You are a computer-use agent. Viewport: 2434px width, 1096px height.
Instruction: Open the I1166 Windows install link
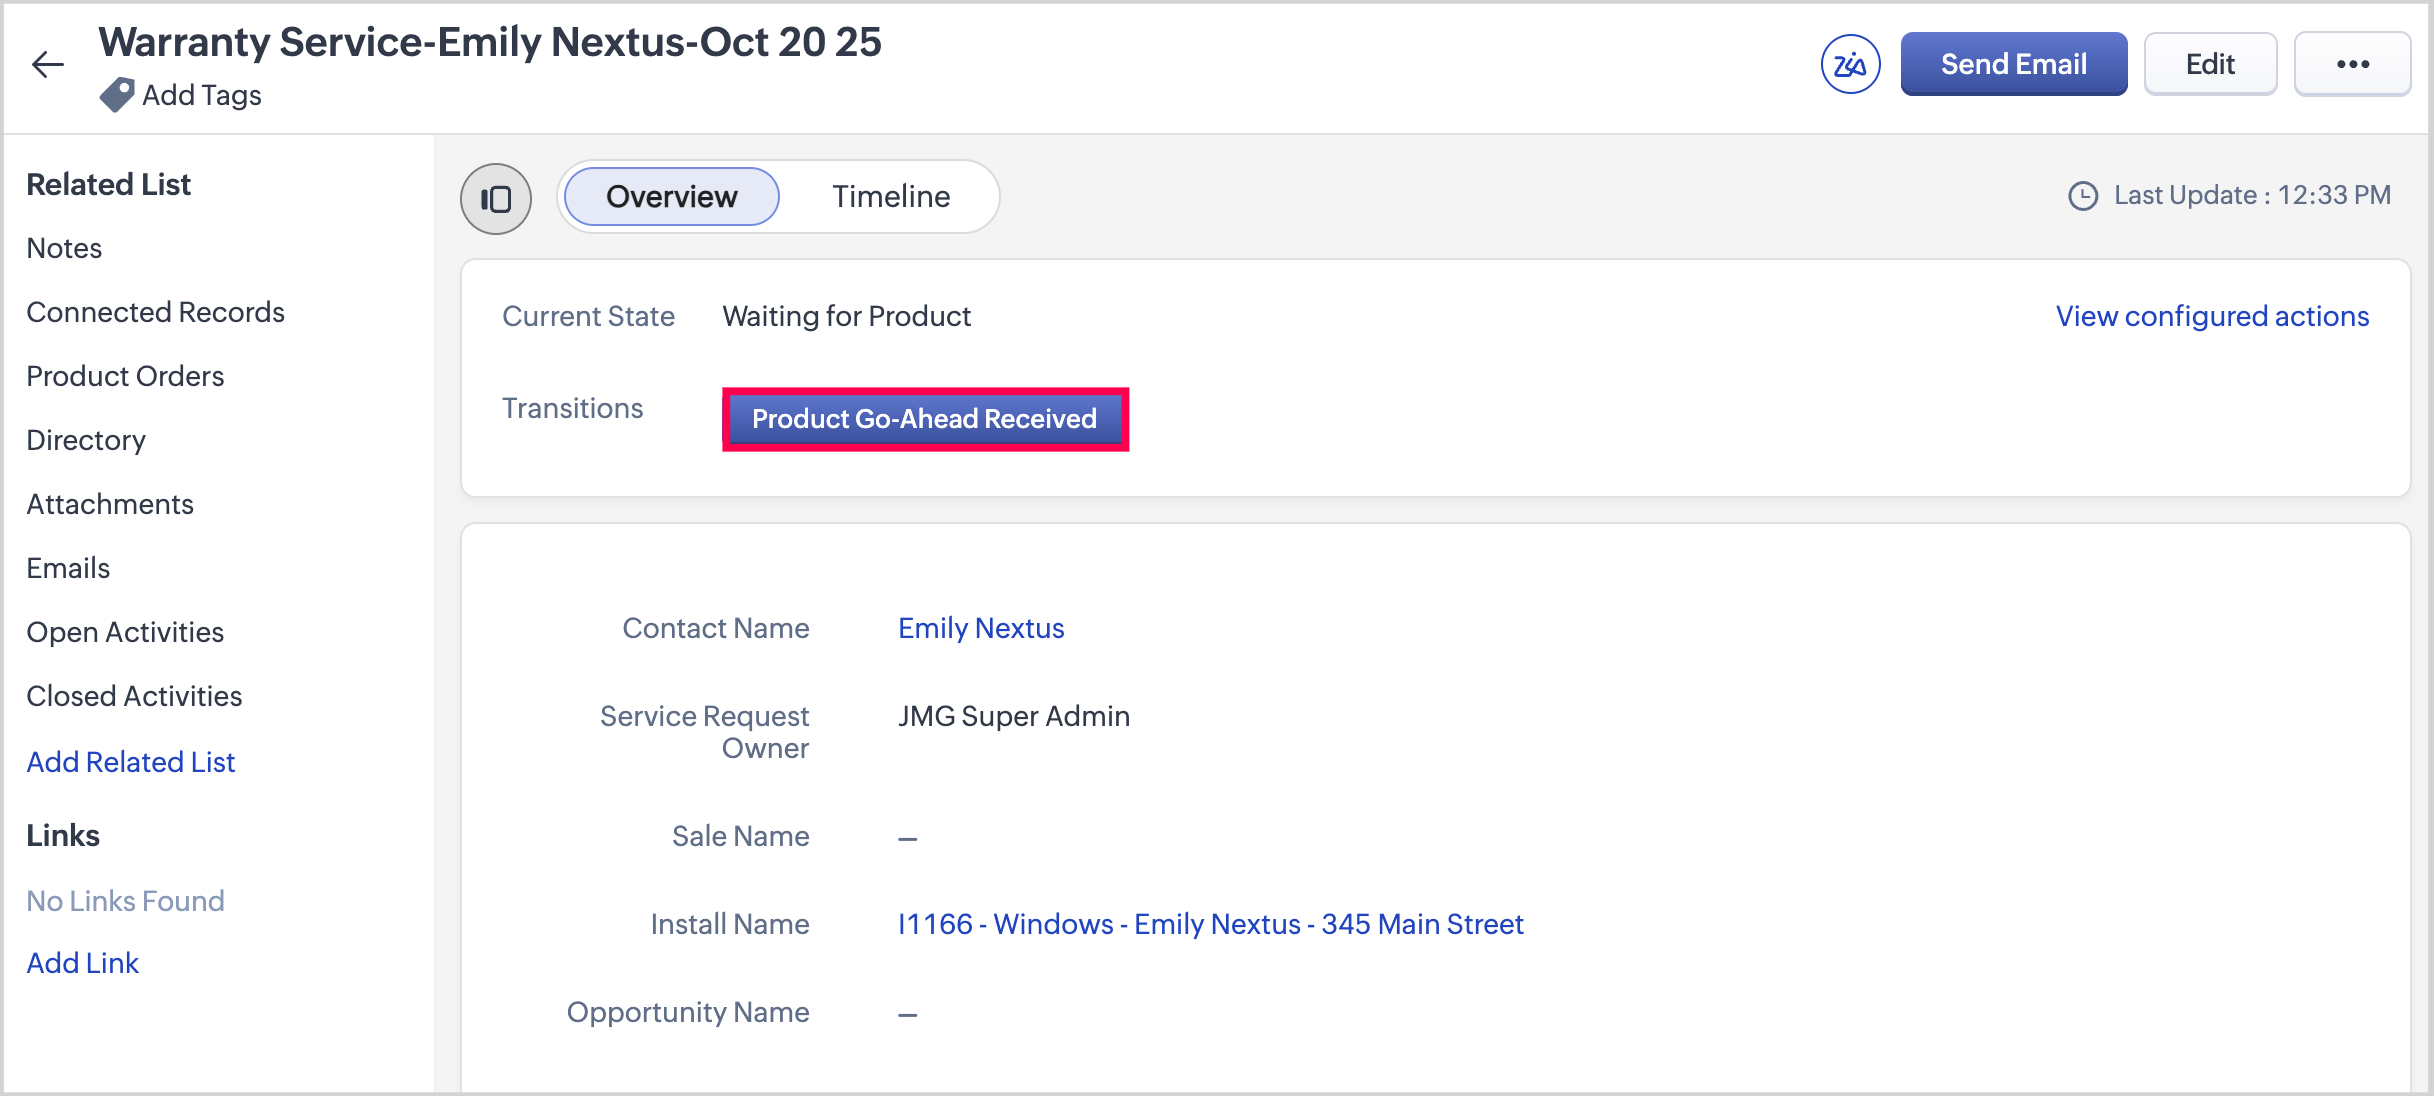point(1210,924)
